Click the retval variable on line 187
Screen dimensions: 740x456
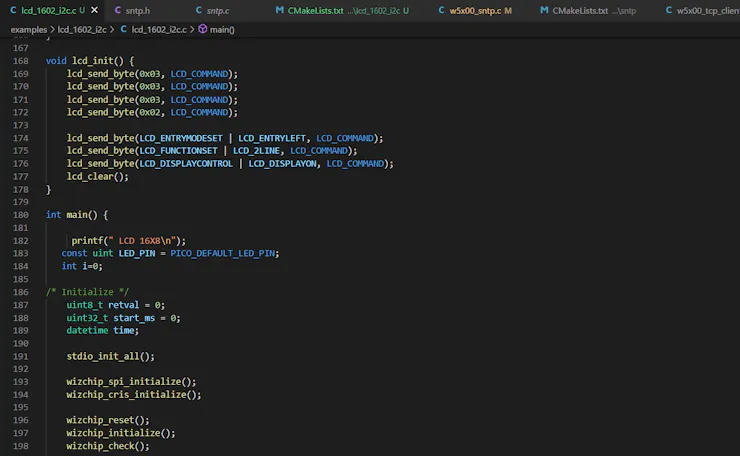point(123,305)
